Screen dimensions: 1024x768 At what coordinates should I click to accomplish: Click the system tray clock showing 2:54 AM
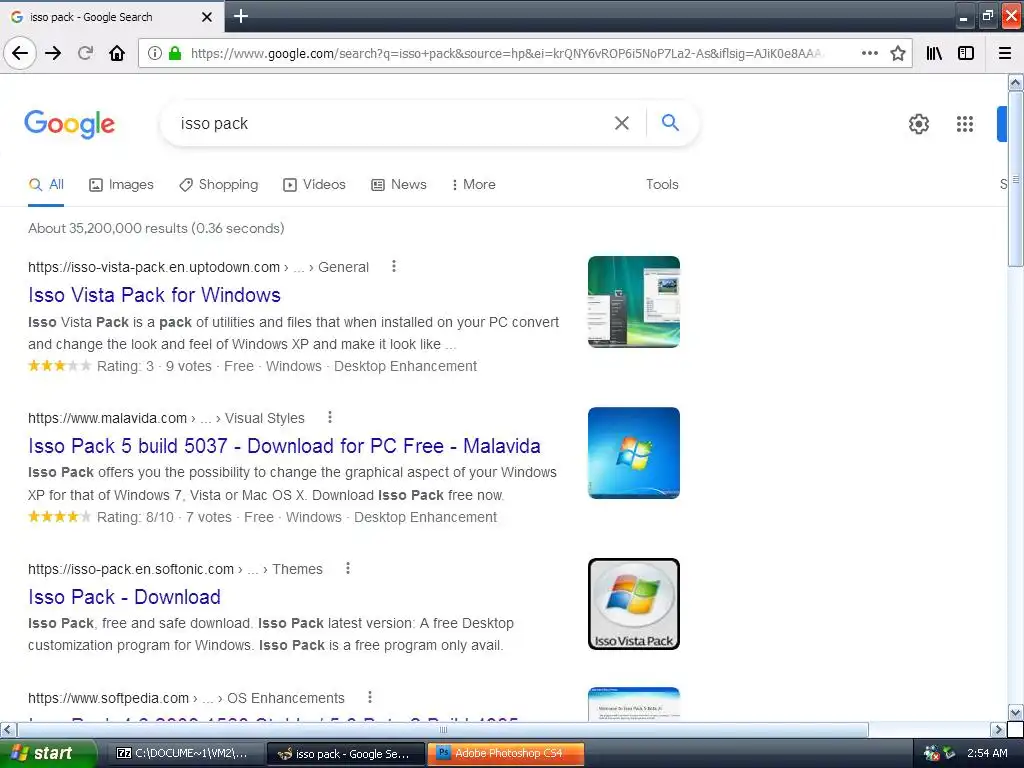point(987,753)
